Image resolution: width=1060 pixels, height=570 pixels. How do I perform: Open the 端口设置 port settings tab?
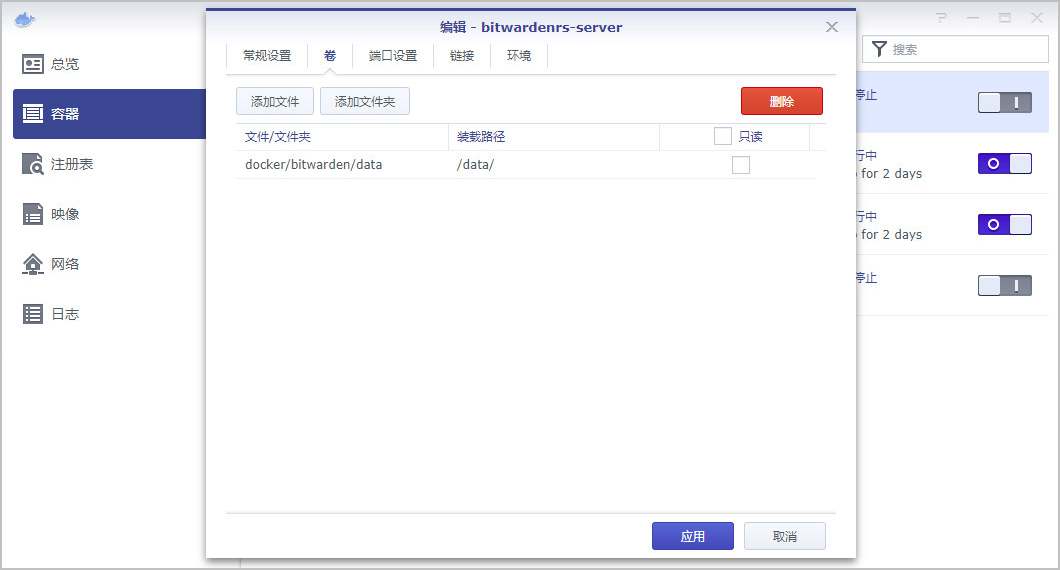point(393,55)
